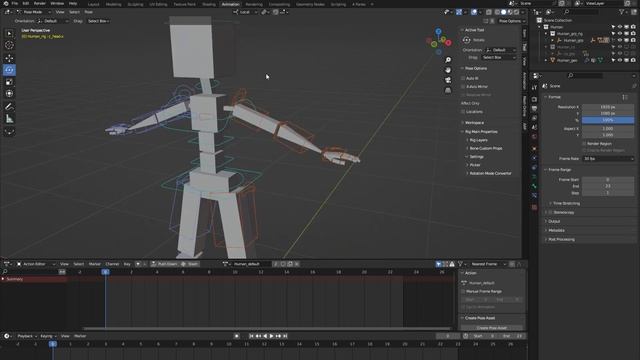Click the red X axis on navigation gizmo

(x=448, y=42)
